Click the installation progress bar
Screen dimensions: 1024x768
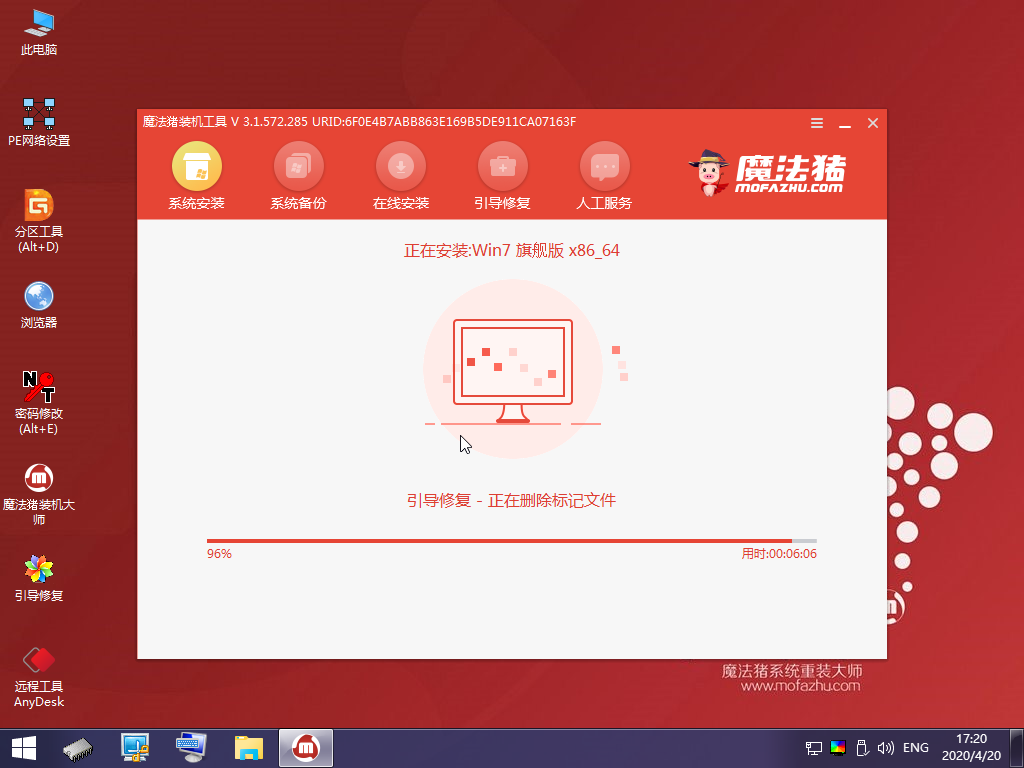point(511,541)
